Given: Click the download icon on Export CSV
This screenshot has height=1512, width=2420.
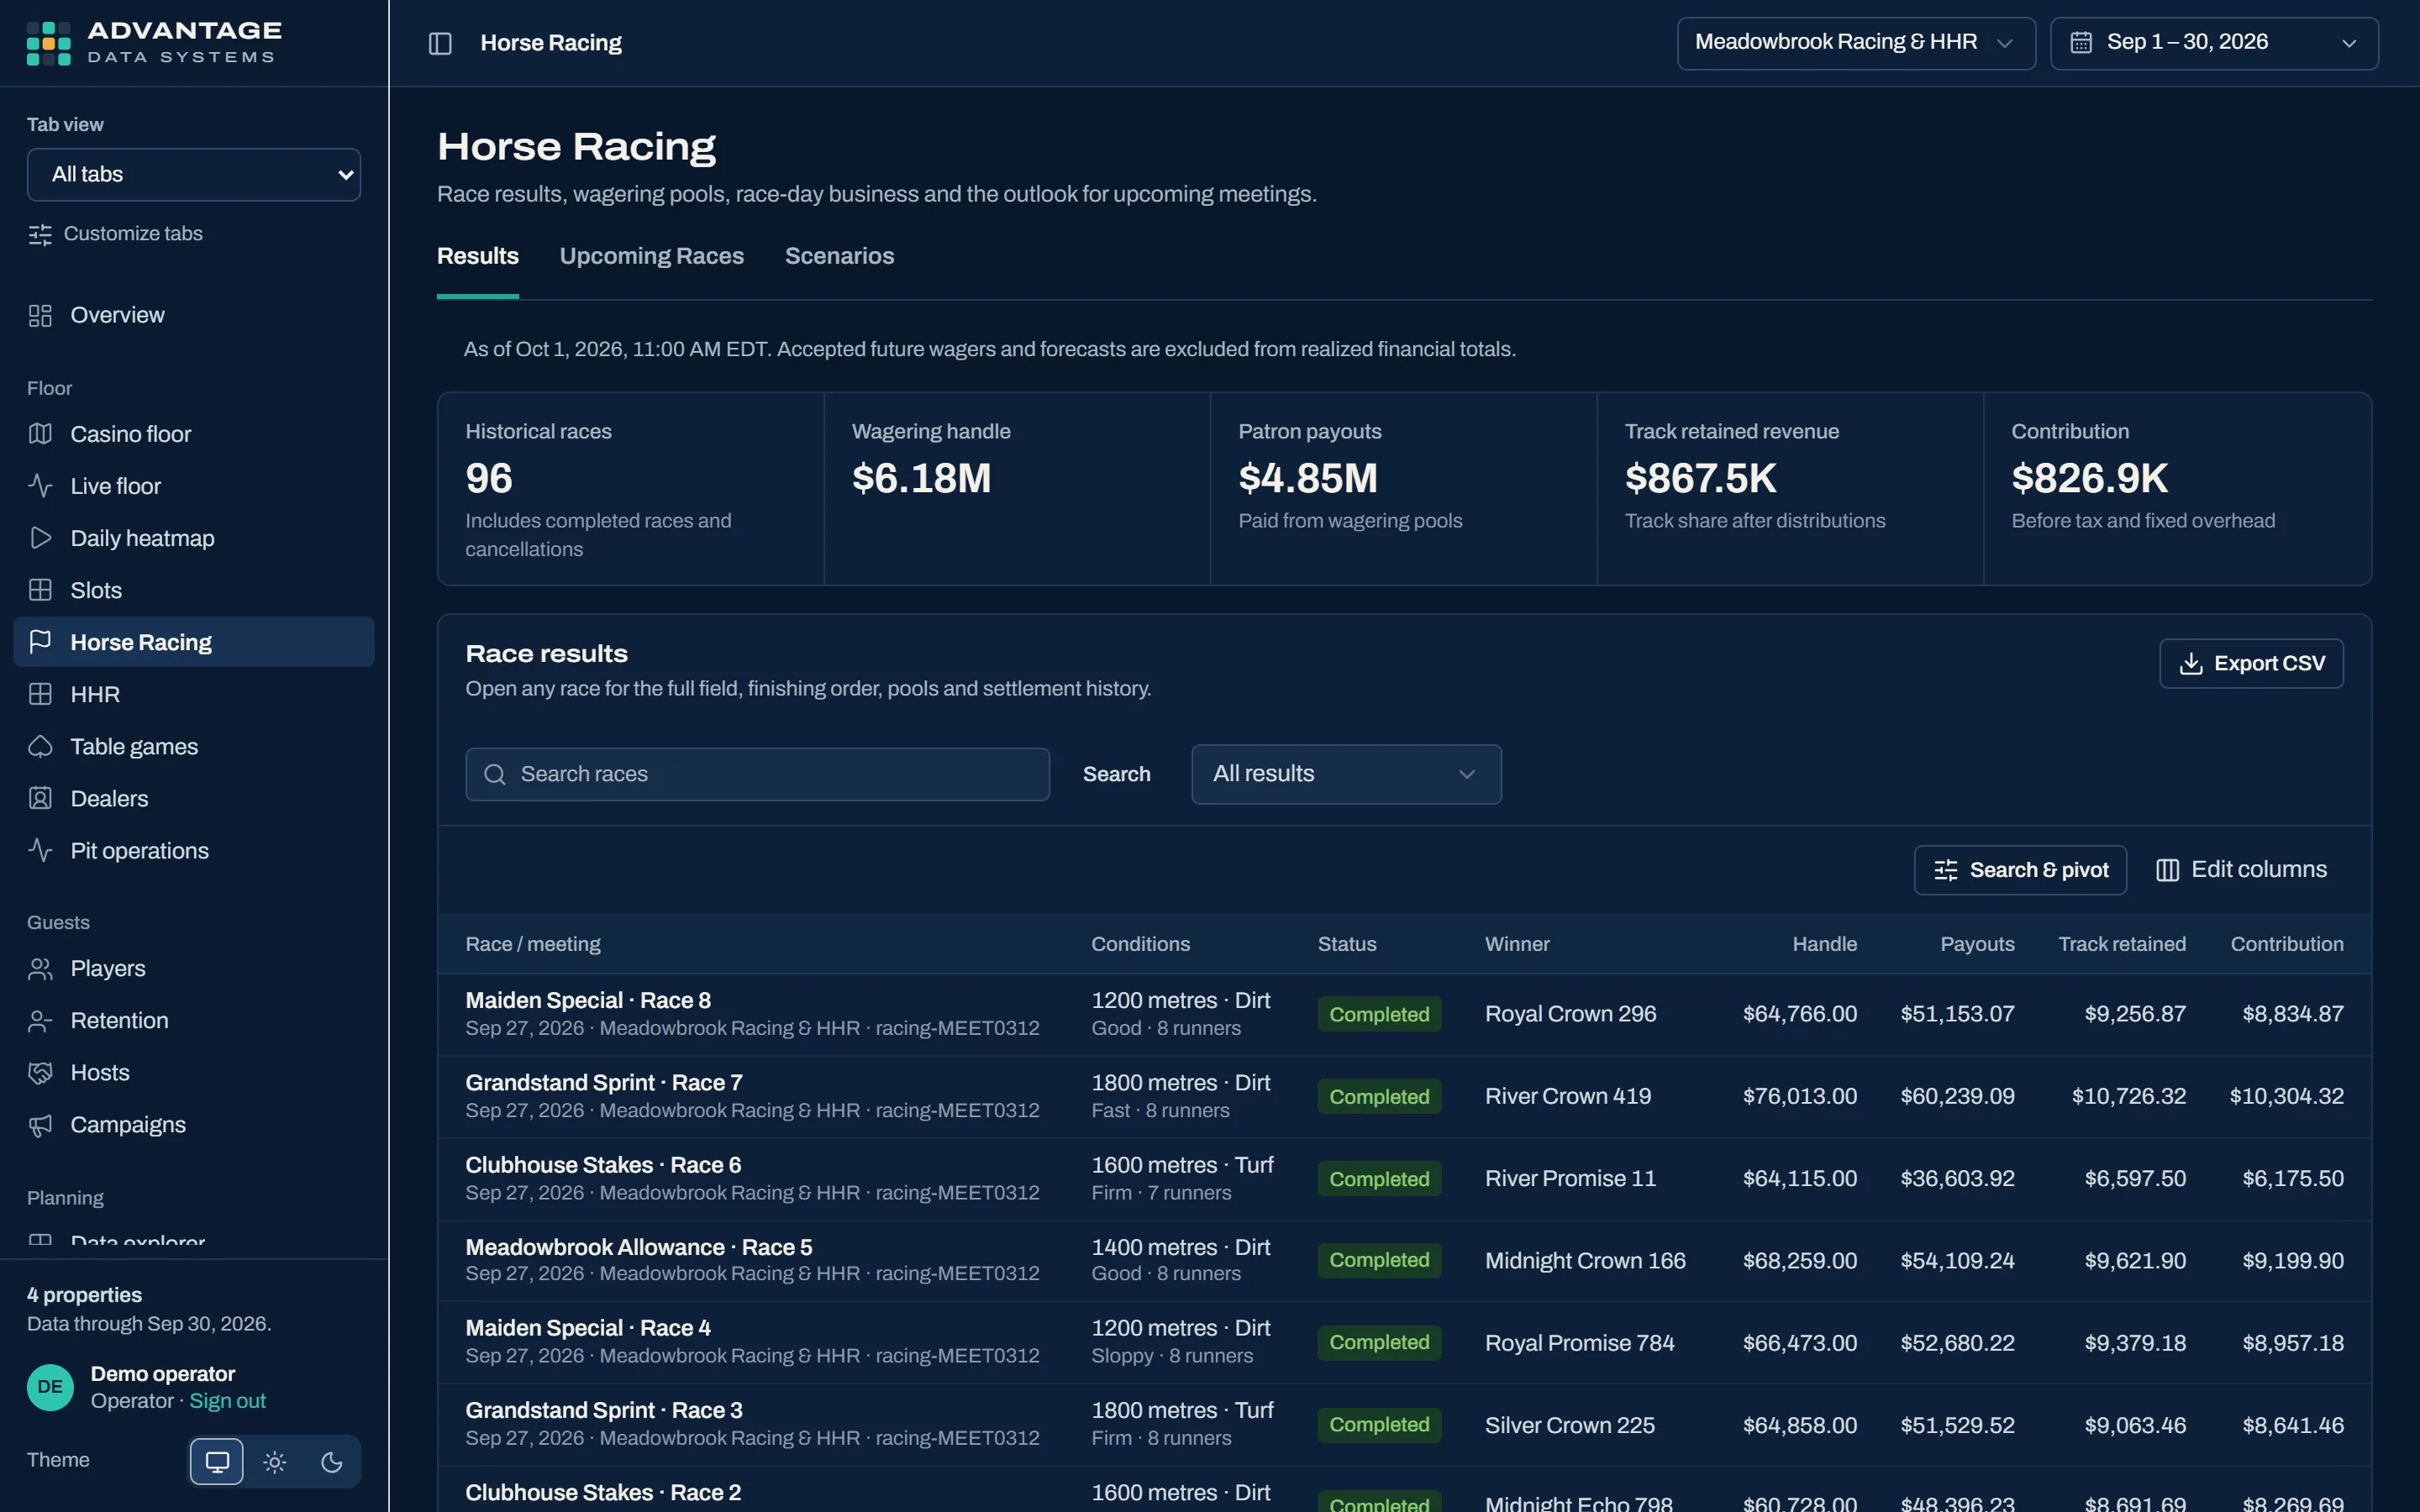Looking at the screenshot, I should click(2191, 664).
